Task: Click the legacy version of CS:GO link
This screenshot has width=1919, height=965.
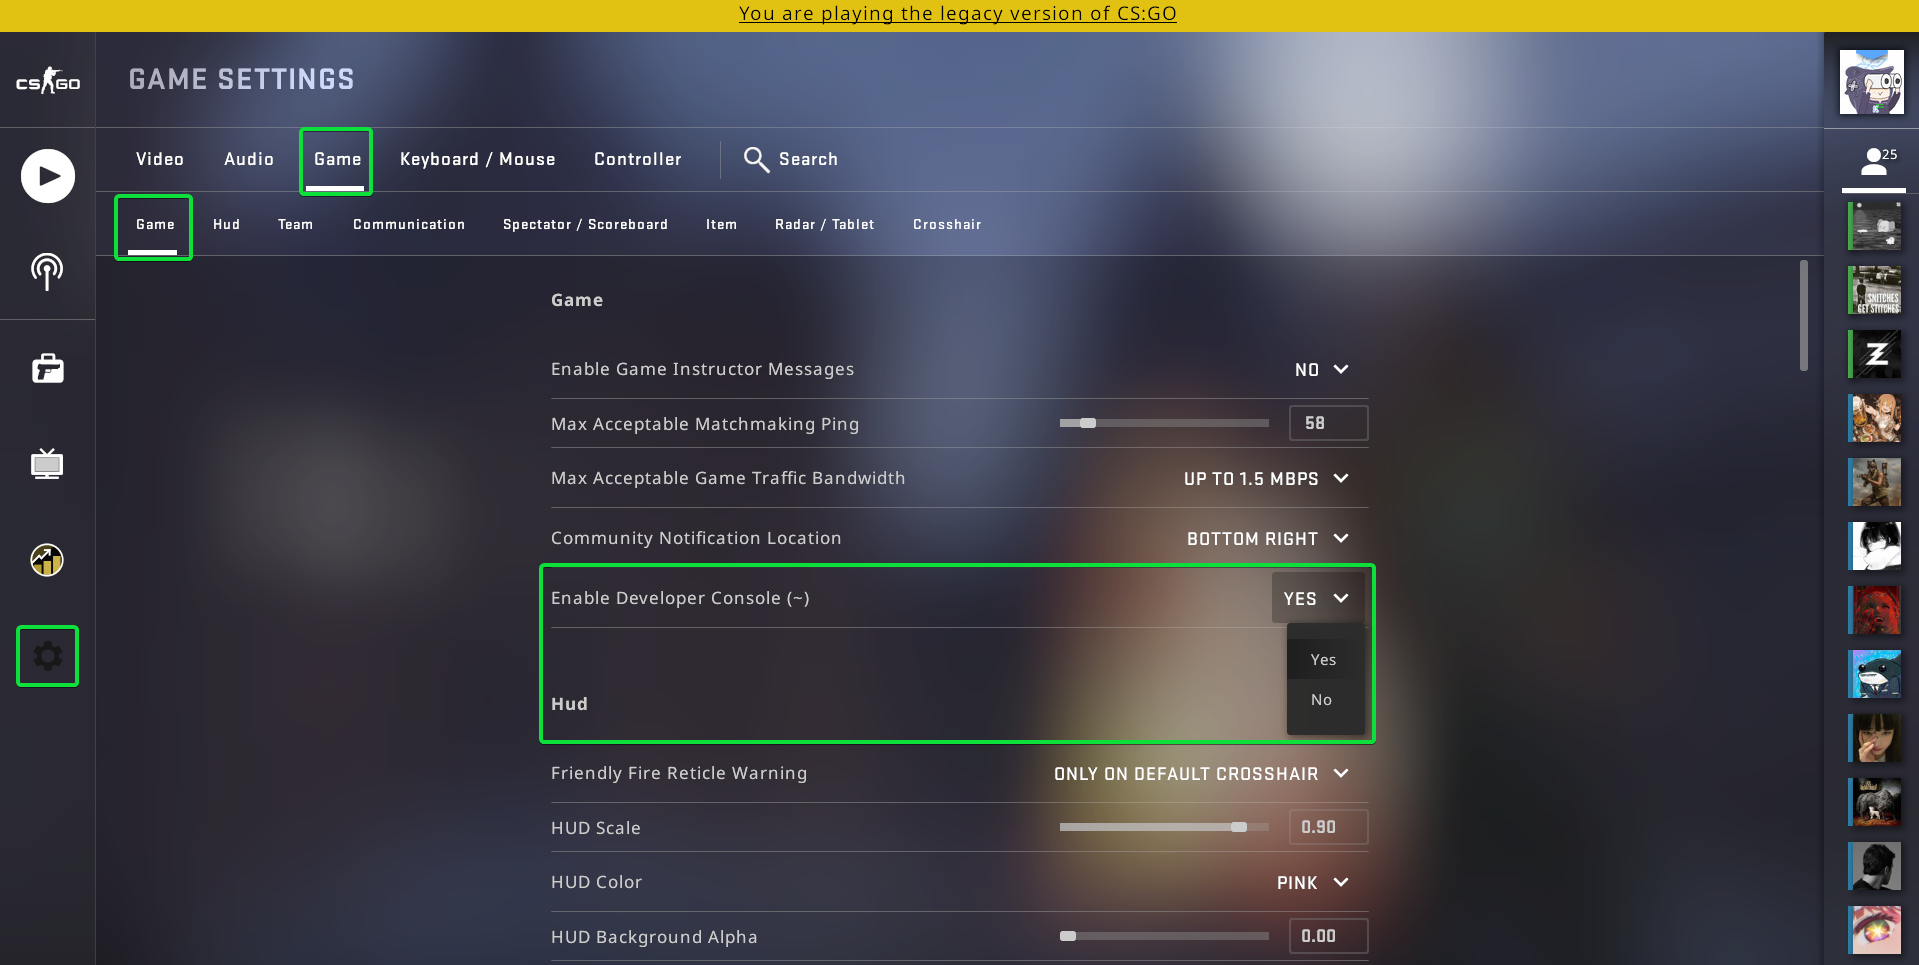Action: (x=958, y=14)
